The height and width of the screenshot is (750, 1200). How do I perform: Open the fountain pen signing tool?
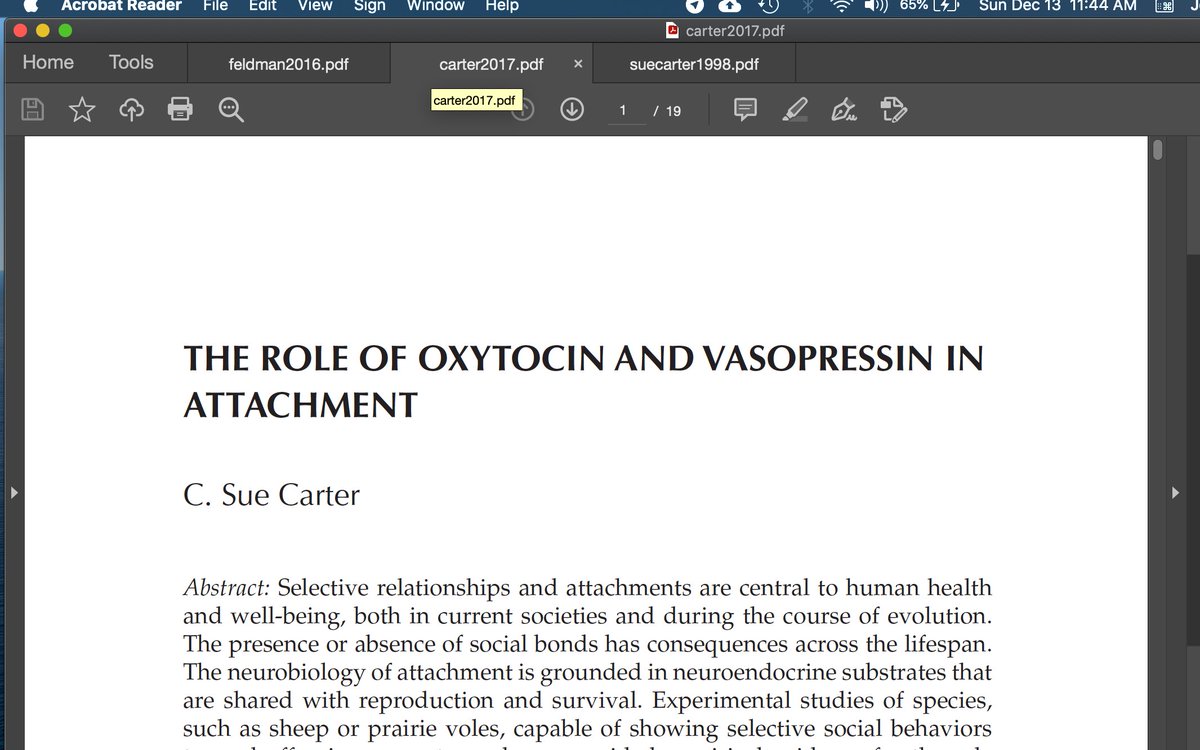844,110
